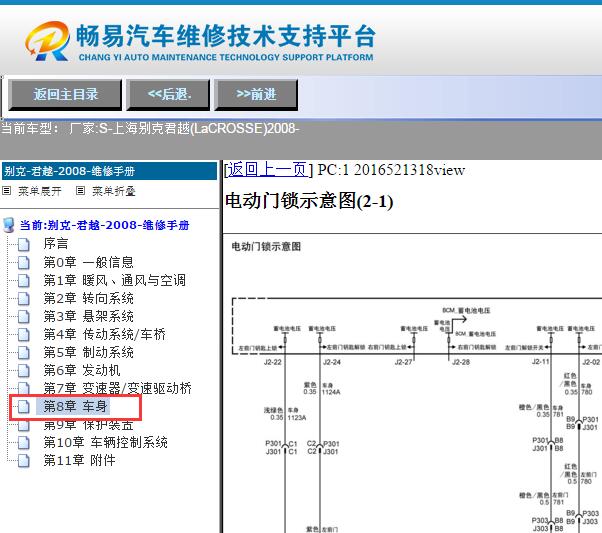
Task: Click the computer icon beside 当前:别克-君越
Action: pyautogui.click(x=8, y=225)
